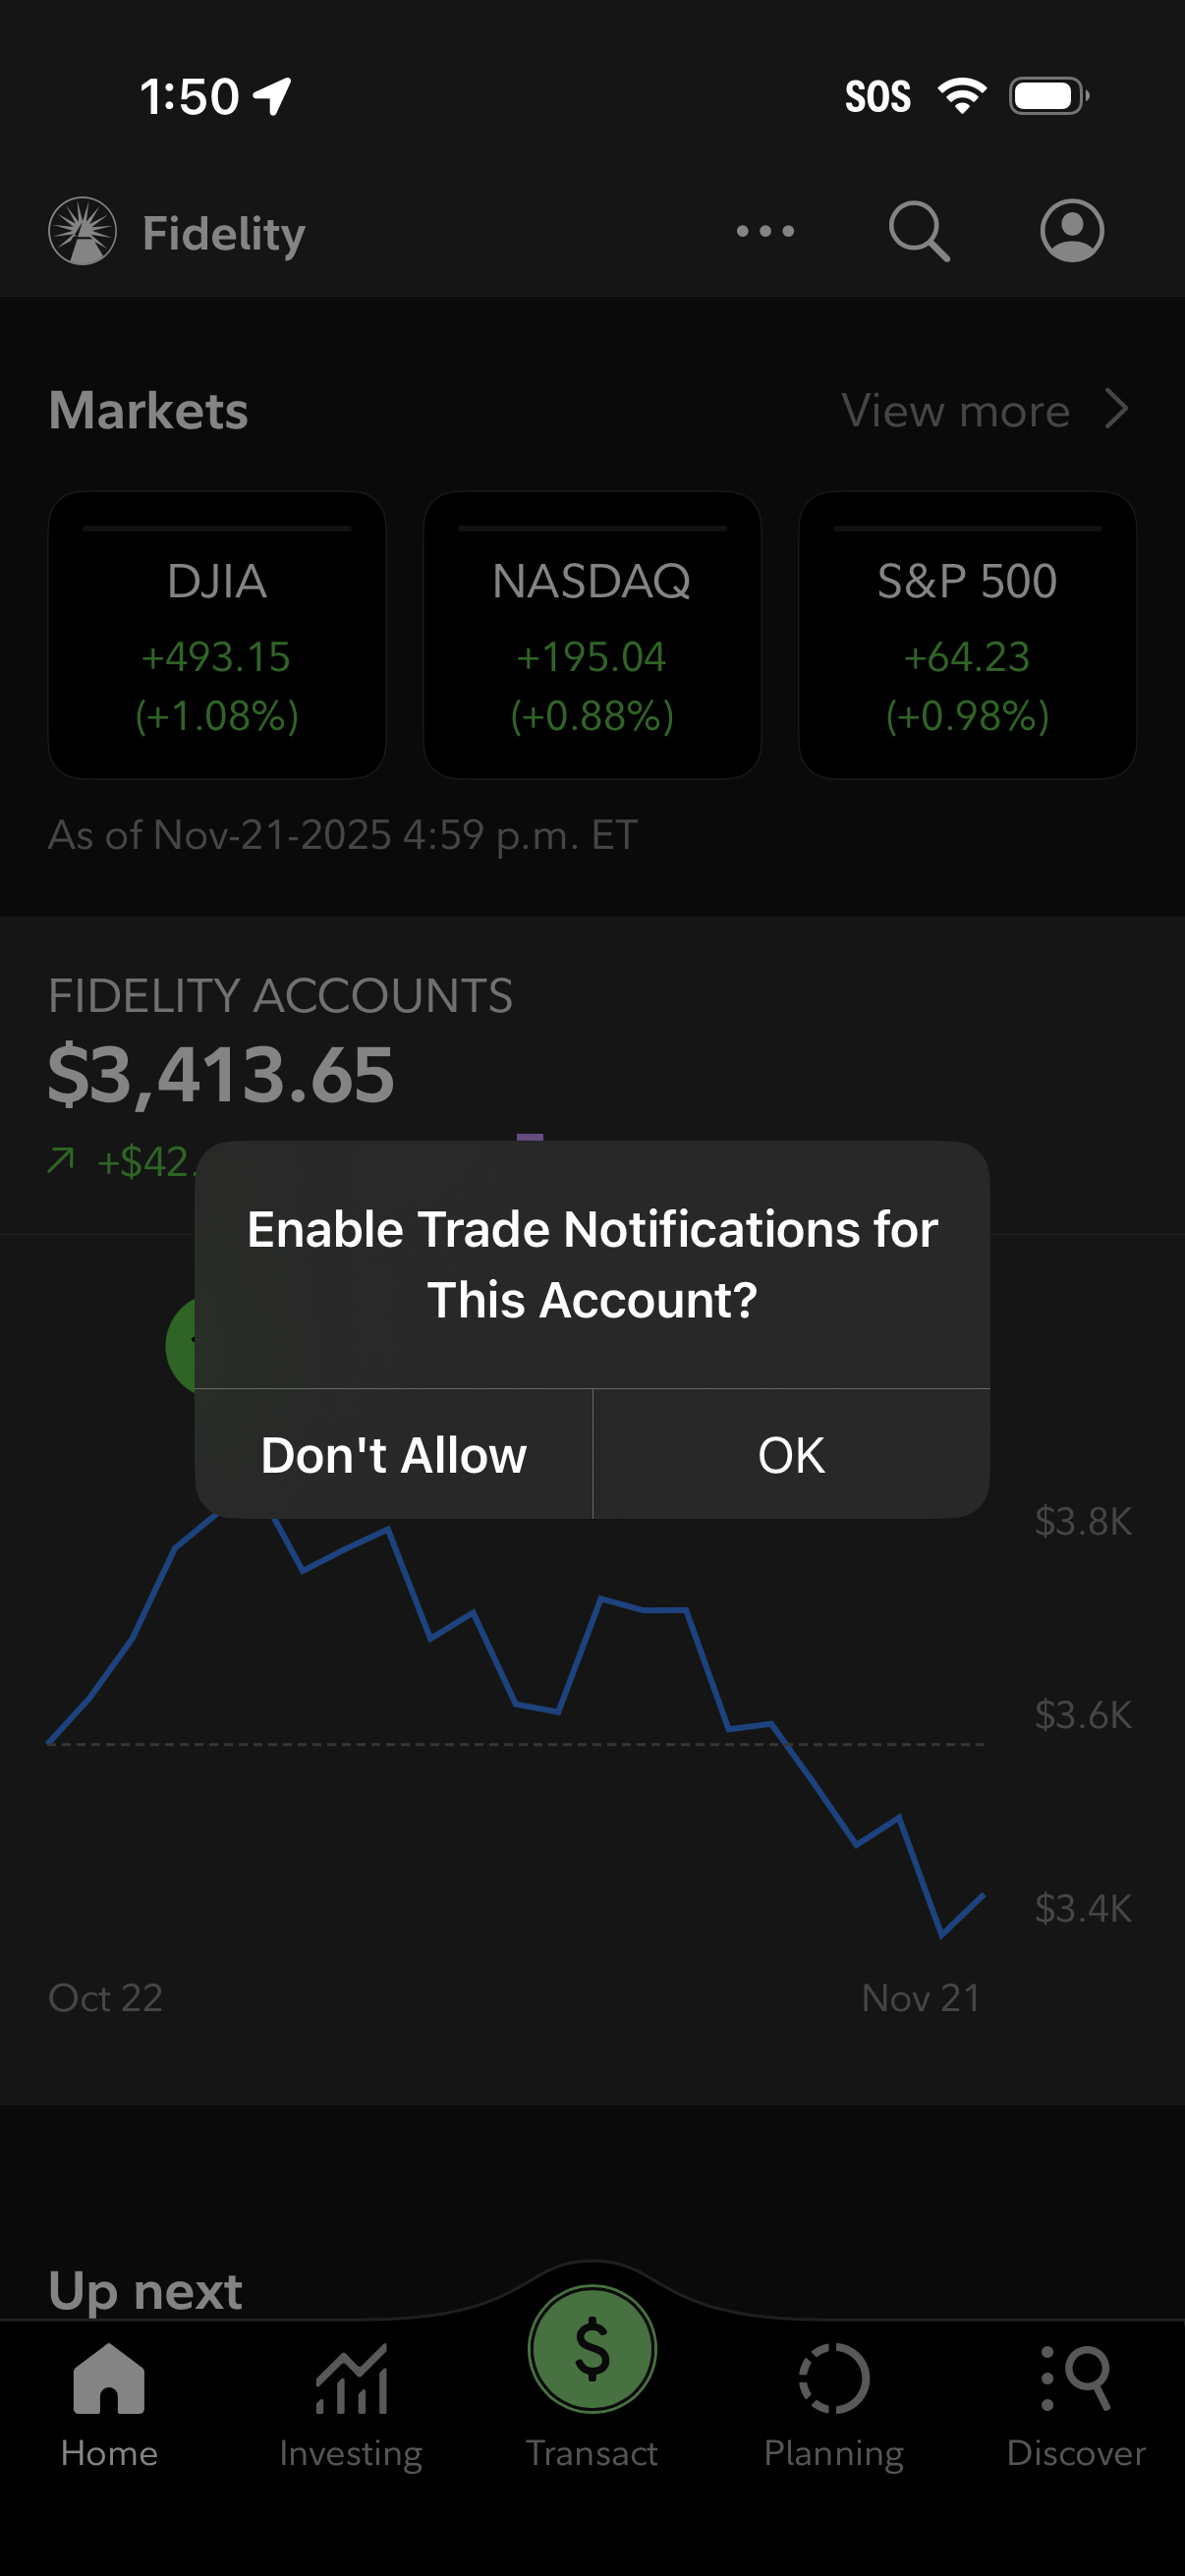Open the profile account icon
The image size is (1185, 2576).
coord(1072,231)
